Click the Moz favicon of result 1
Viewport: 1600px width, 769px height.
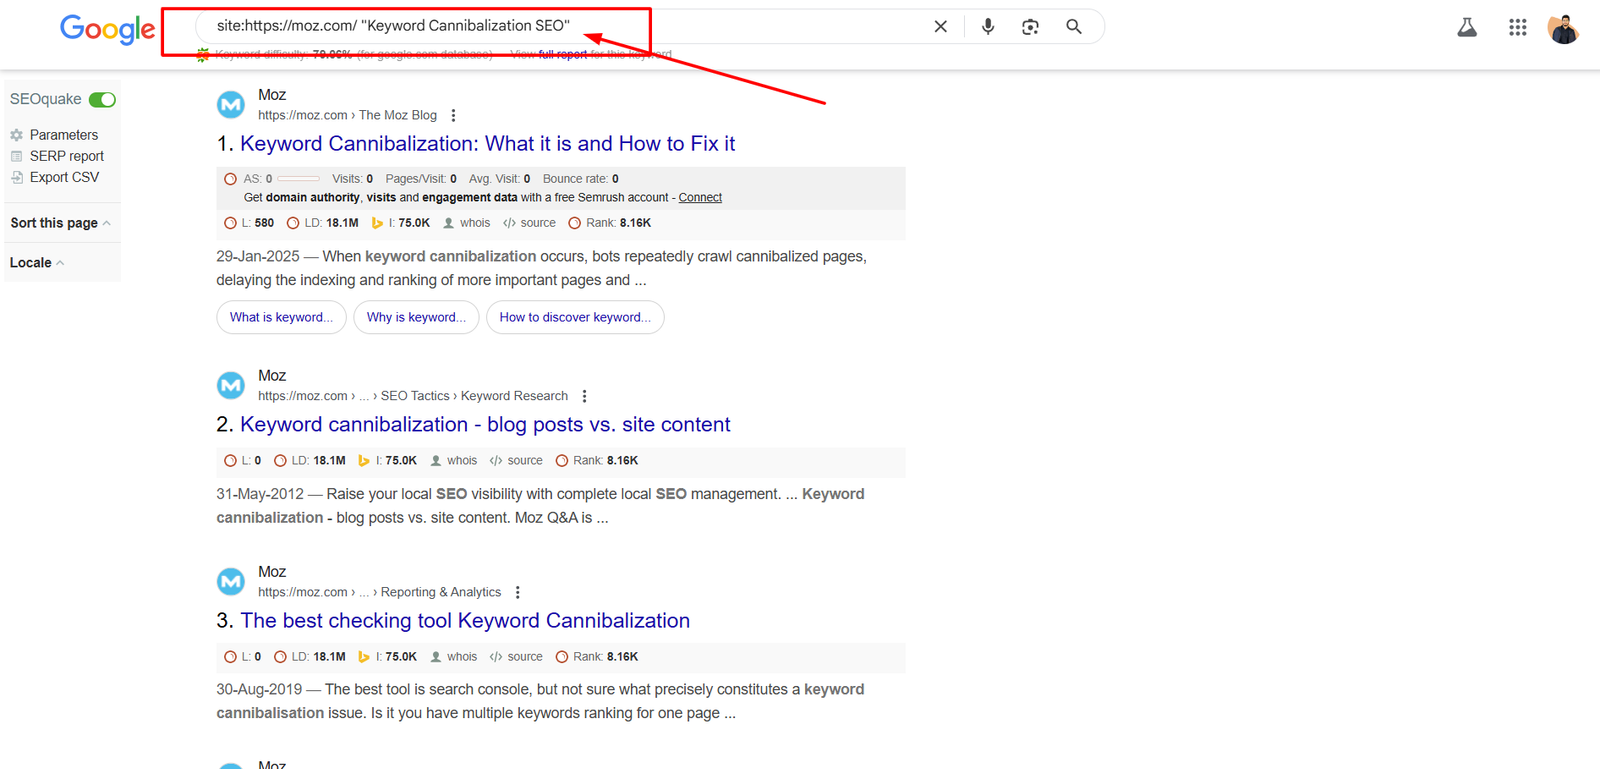(231, 104)
